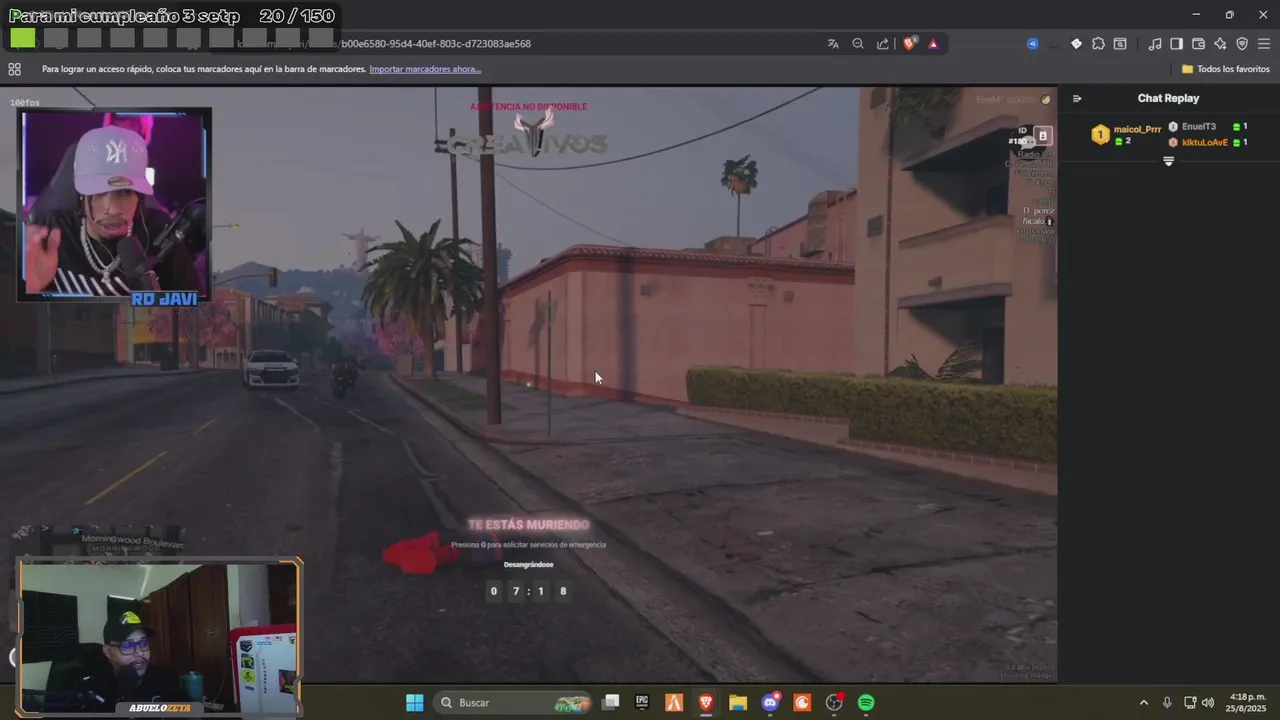Screen dimensions: 1280x720
Task: Open the music note media control
Action: [1155, 44]
